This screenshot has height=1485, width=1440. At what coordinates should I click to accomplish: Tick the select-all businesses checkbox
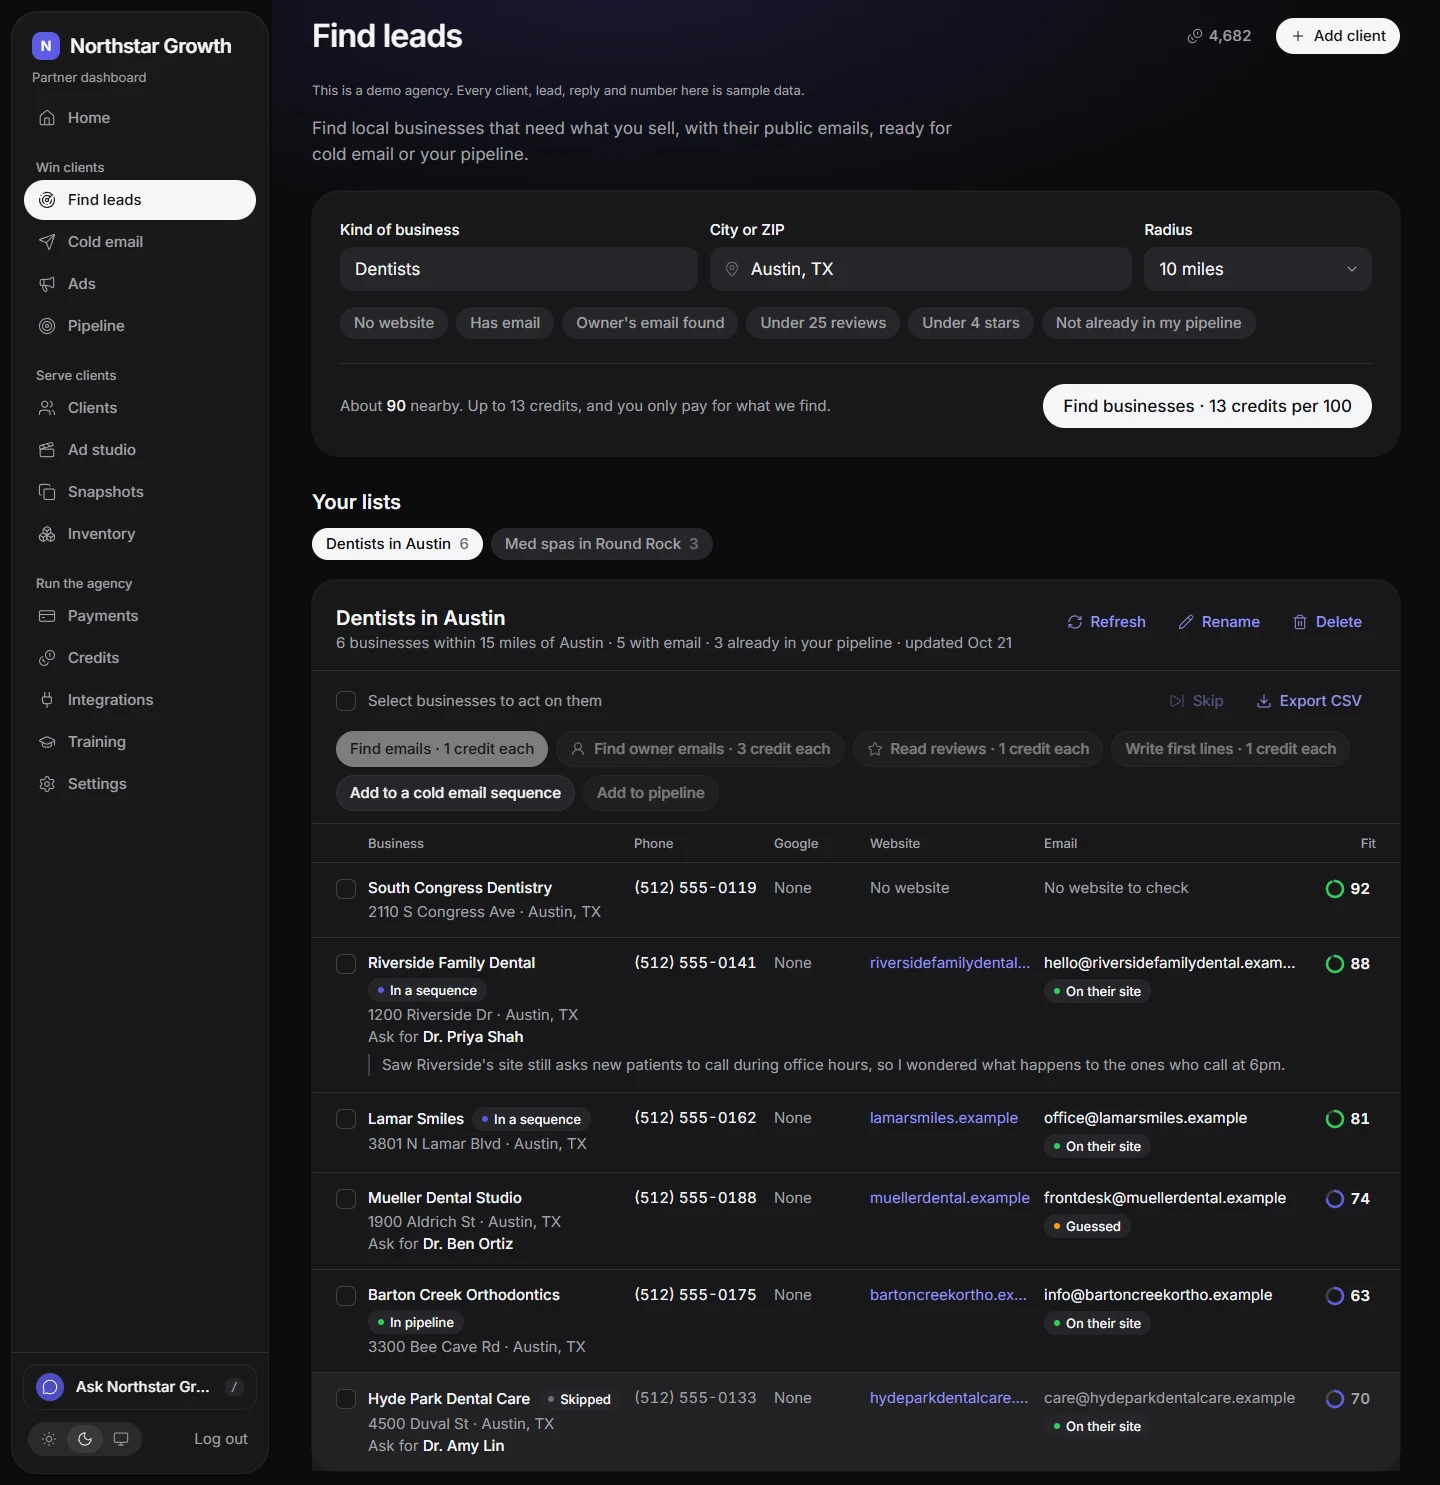346,701
